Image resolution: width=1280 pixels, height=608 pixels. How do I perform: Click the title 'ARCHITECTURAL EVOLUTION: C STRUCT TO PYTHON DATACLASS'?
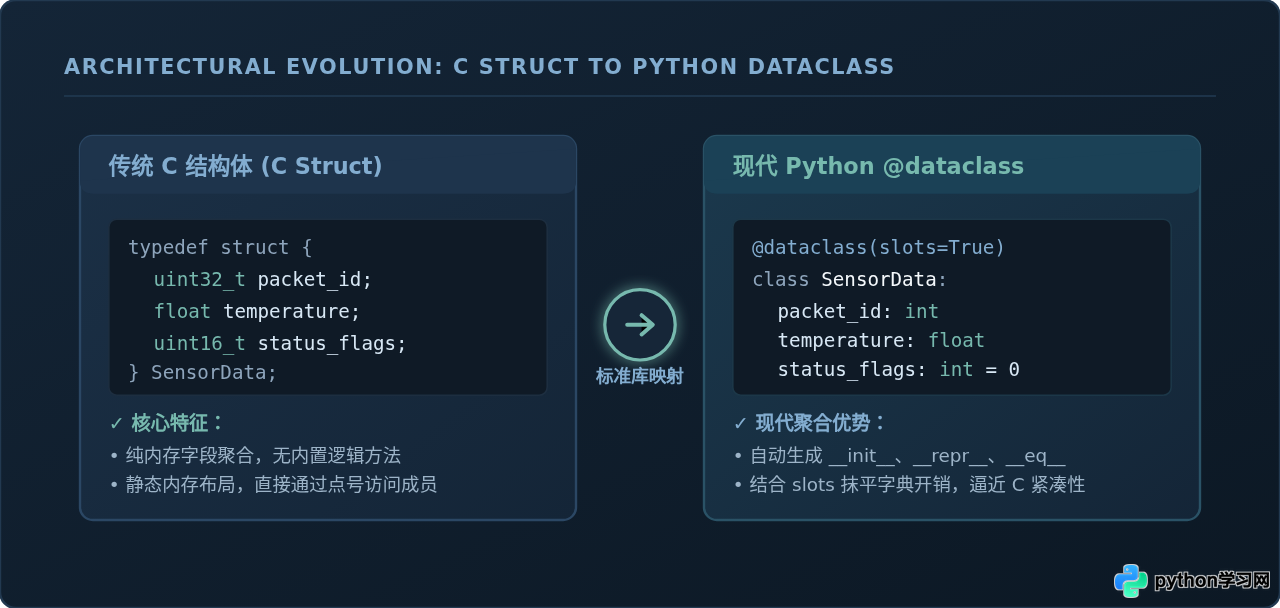click(x=479, y=67)
